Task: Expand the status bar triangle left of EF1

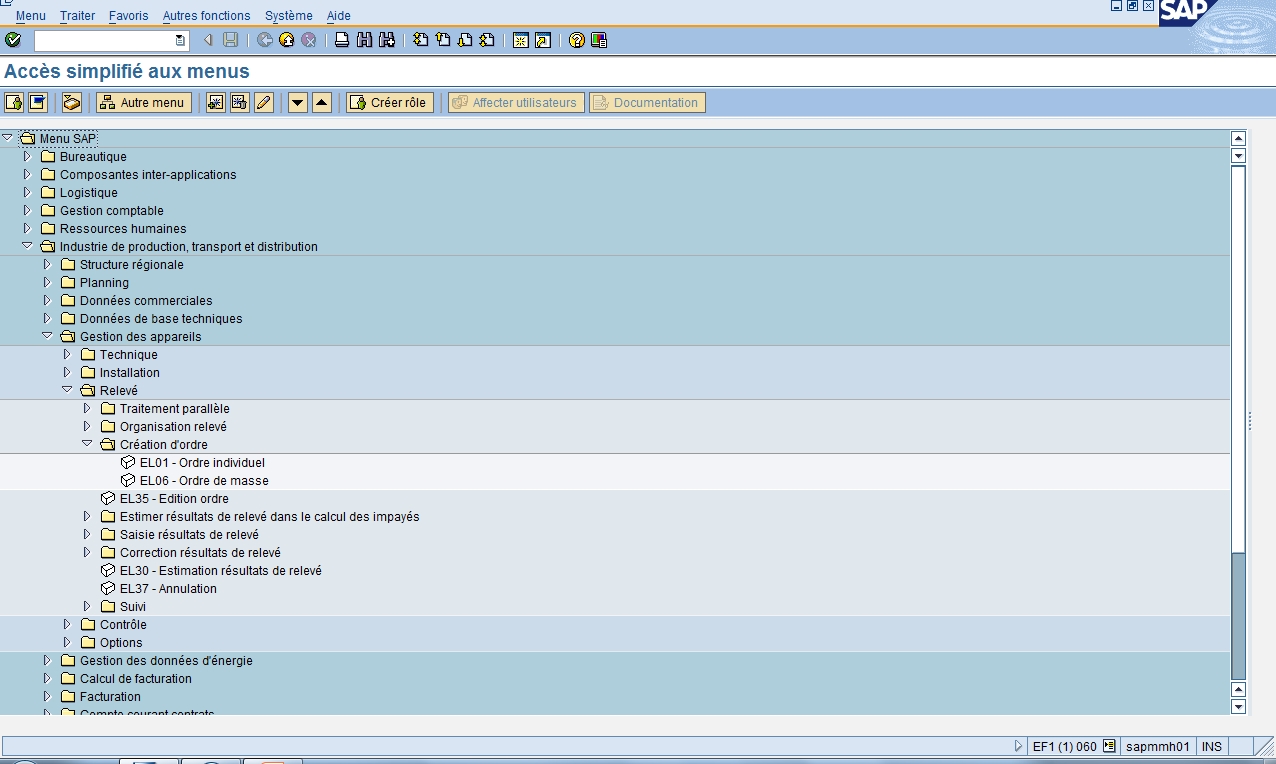Action: point(1019,746)
